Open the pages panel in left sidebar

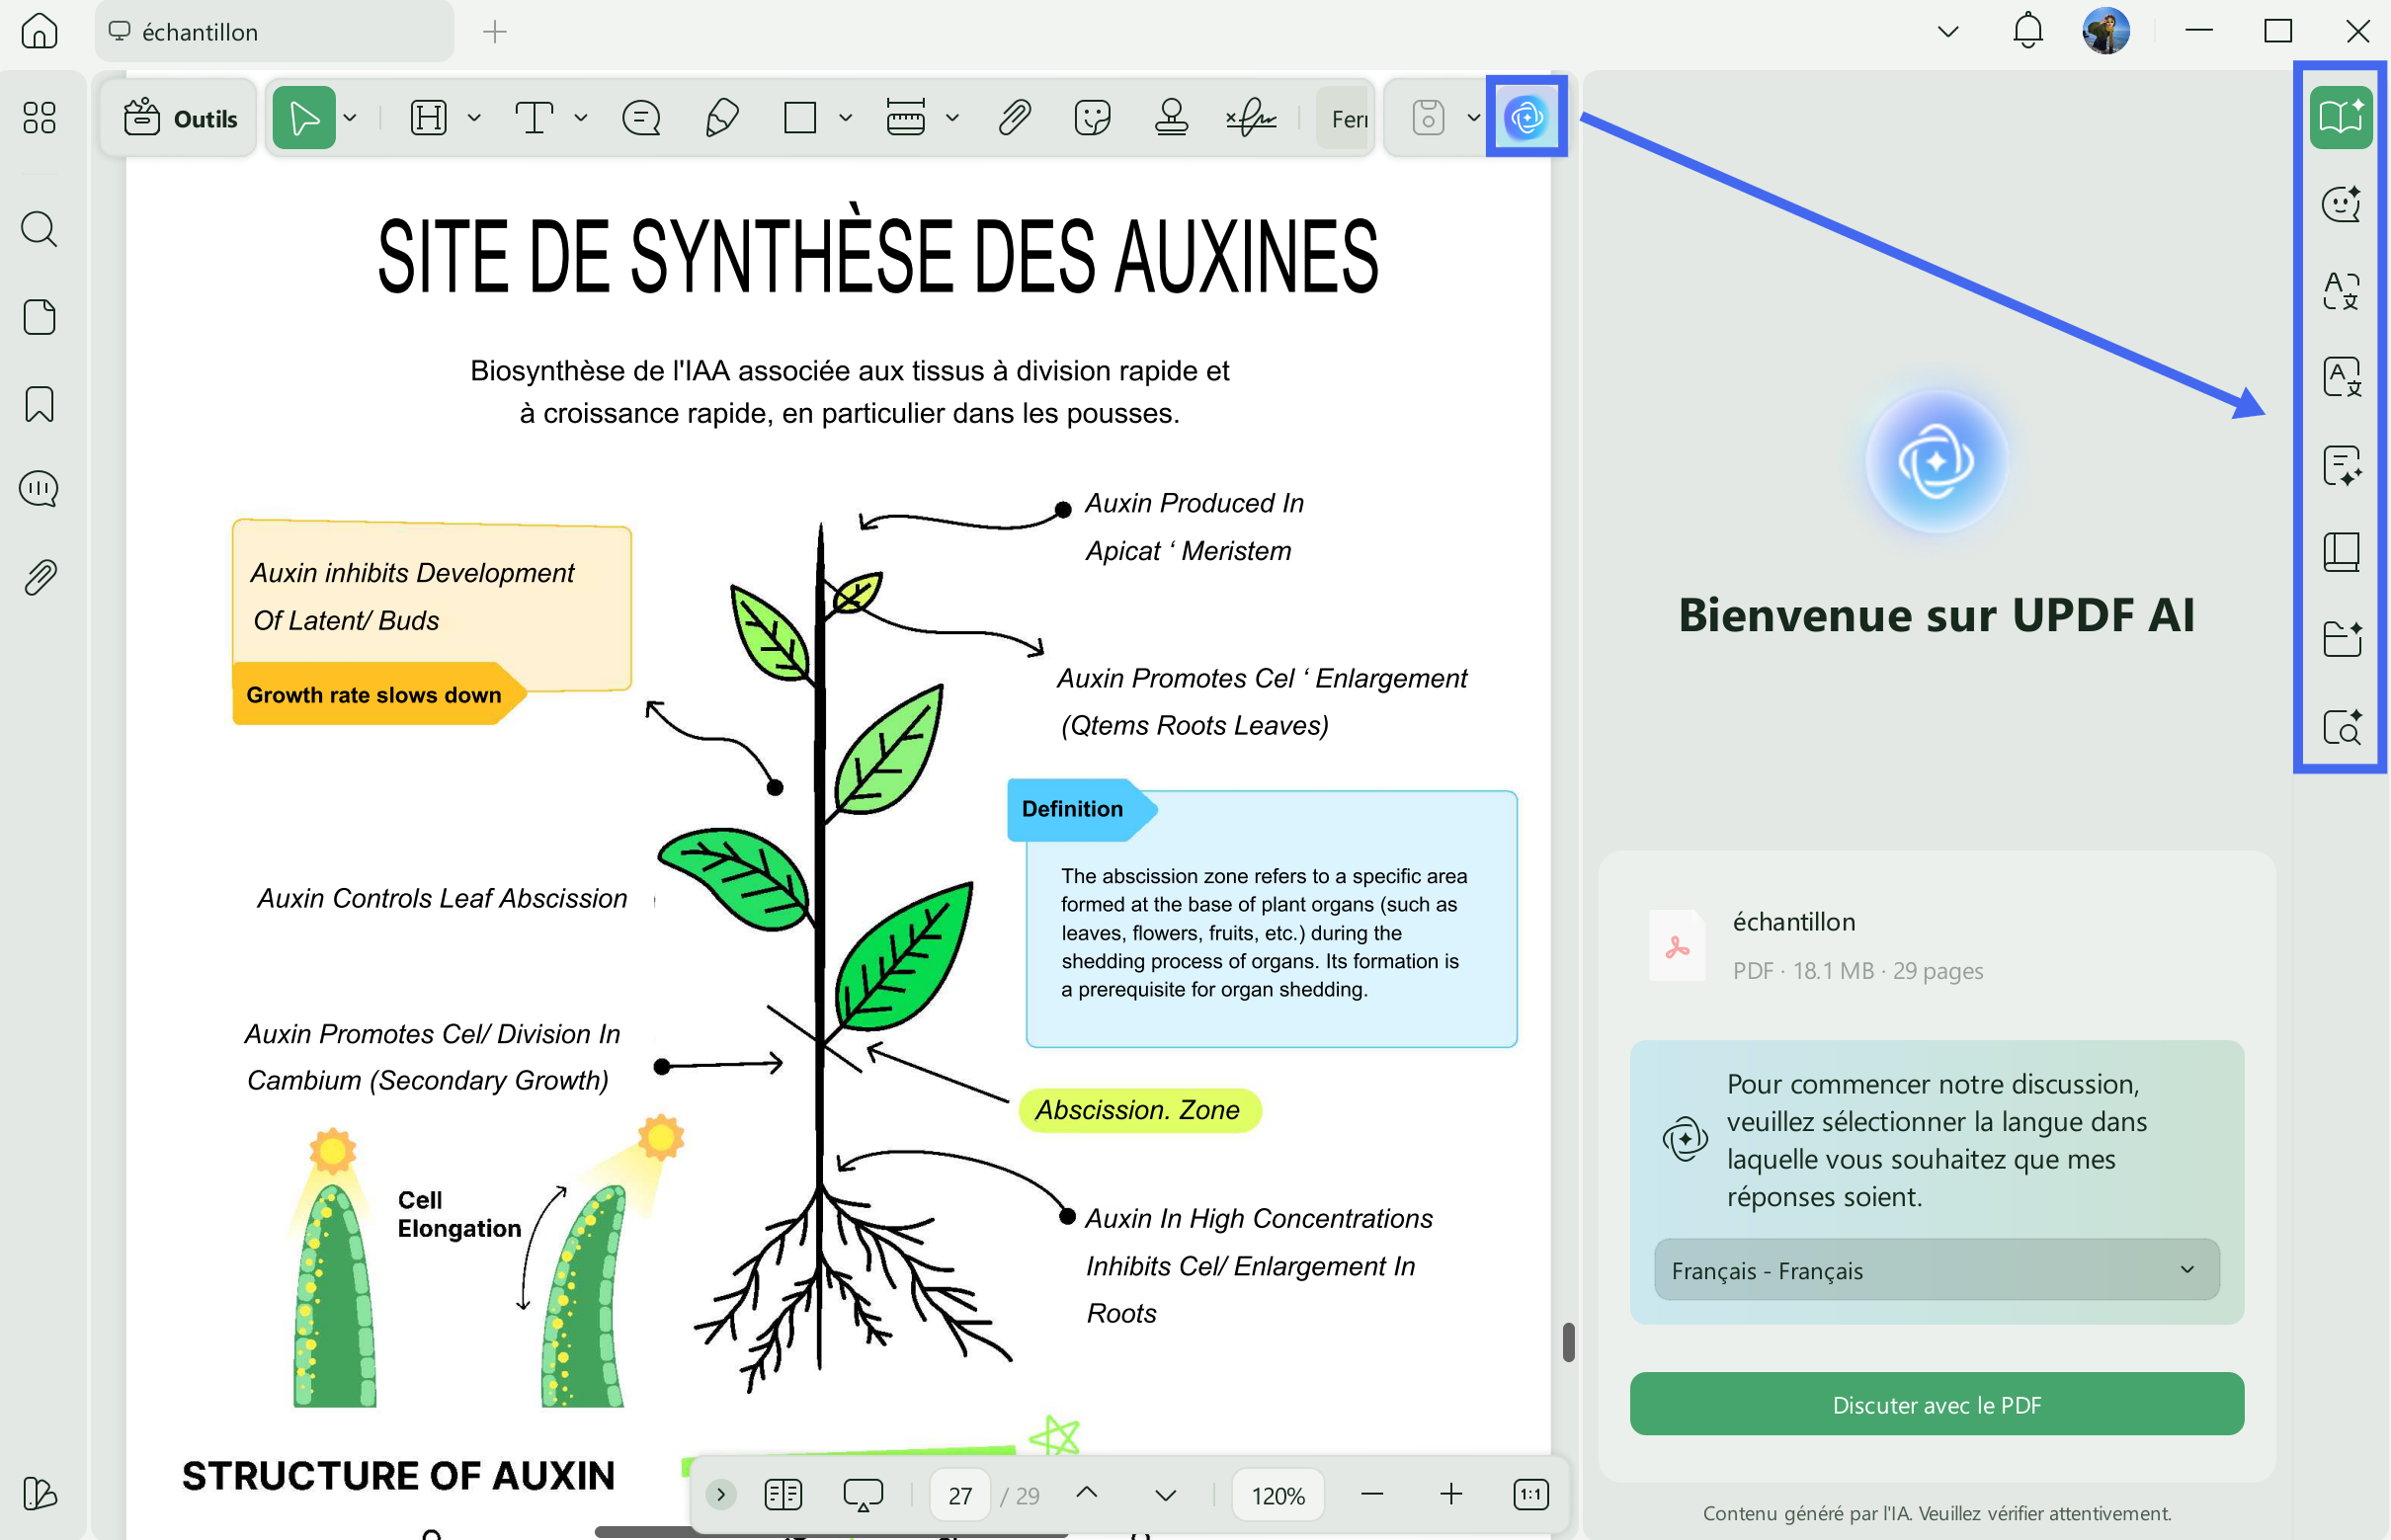[39, 317]
